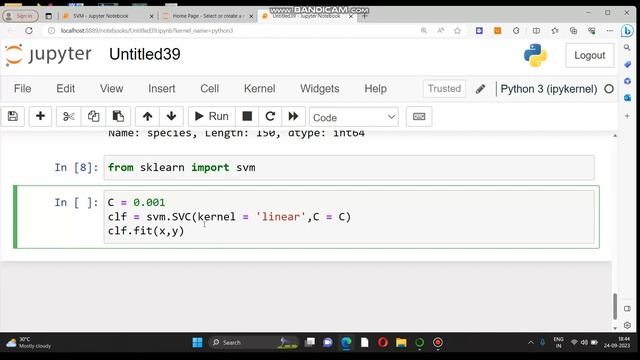Open the Cell menu
The height and width of the screenshot is (360, 640).
209,89
